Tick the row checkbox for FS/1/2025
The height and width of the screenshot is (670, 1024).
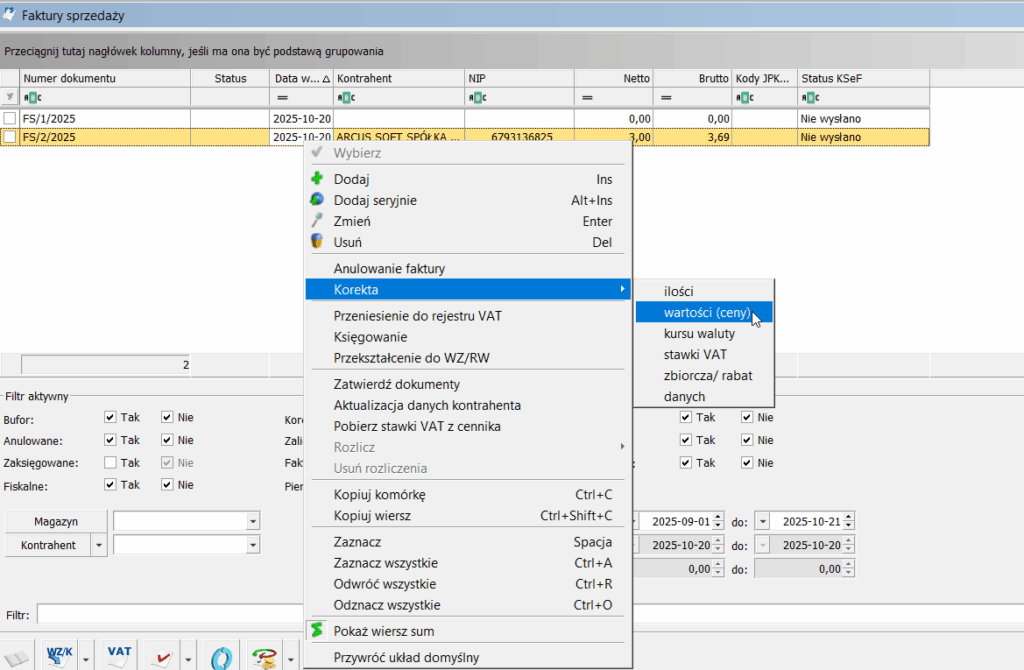pyautogui.click(x=10, y=118)
